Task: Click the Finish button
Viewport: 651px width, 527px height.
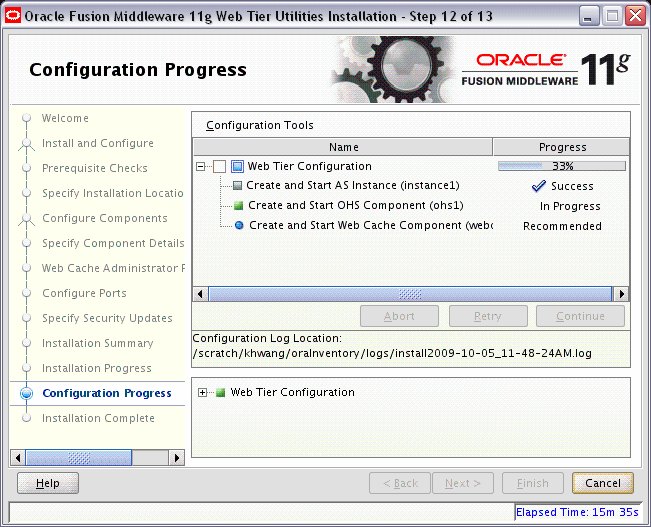Action: point(533,483)
